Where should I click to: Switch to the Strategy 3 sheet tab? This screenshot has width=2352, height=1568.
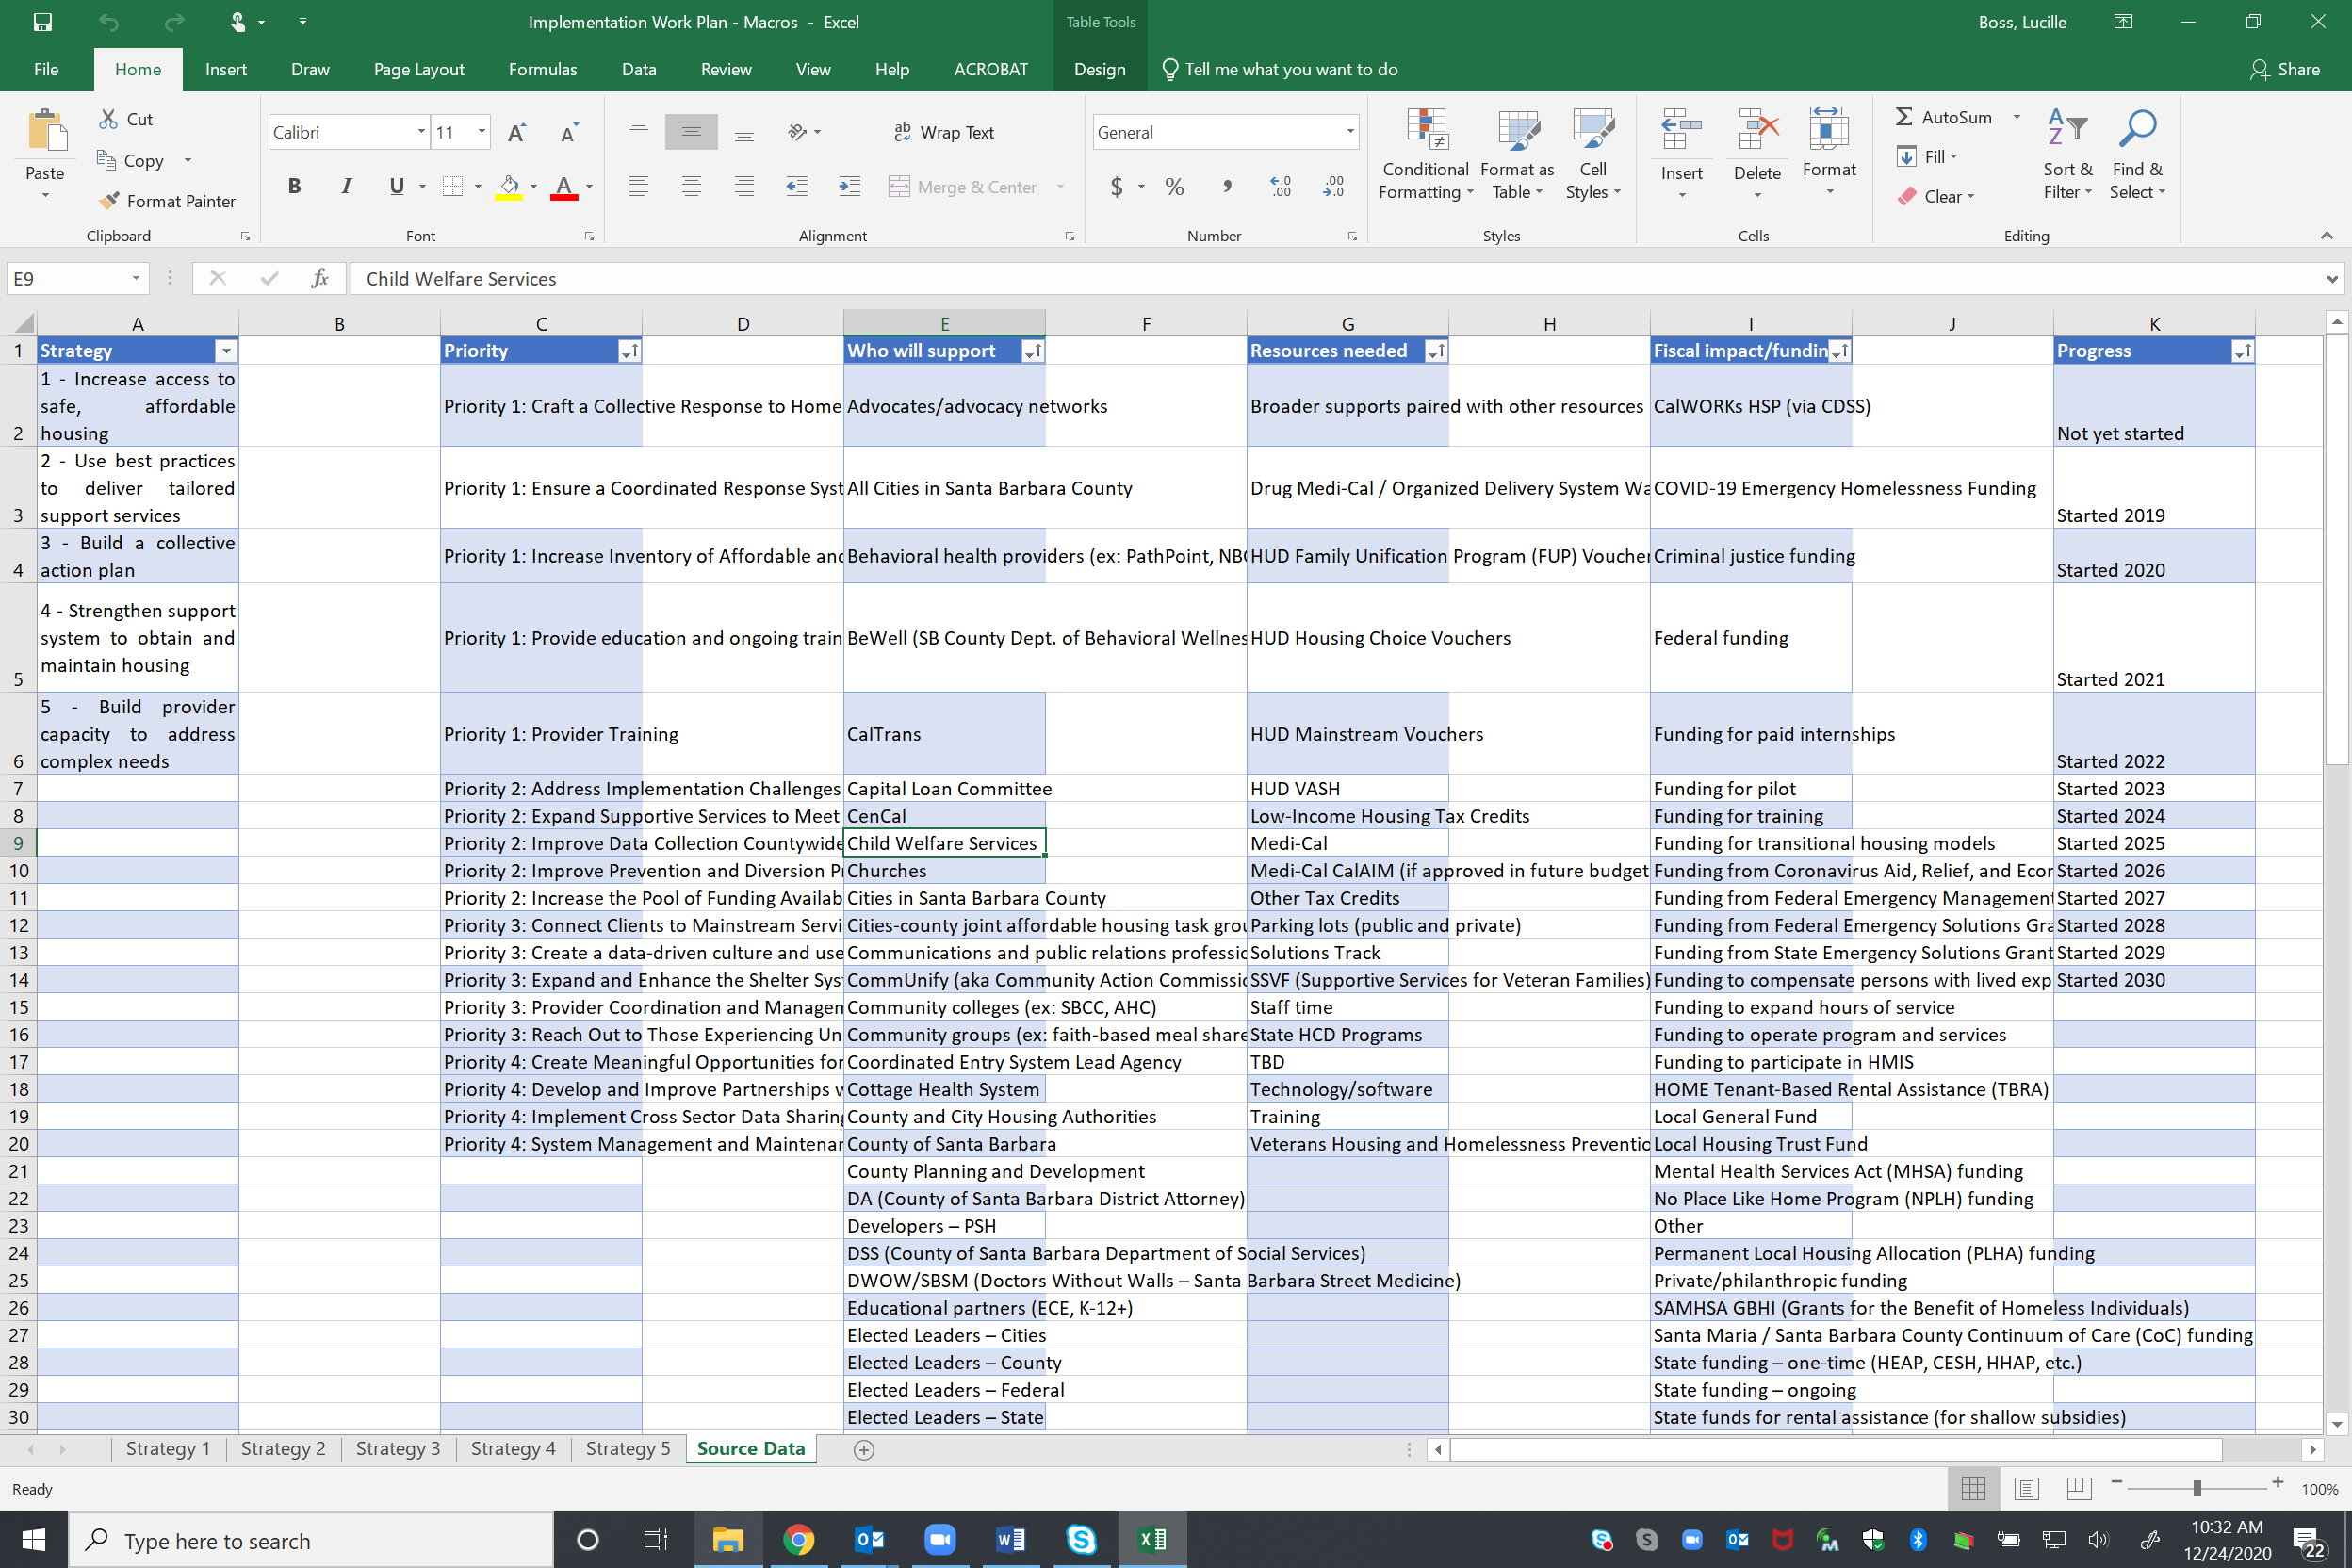coord(397,1449)
